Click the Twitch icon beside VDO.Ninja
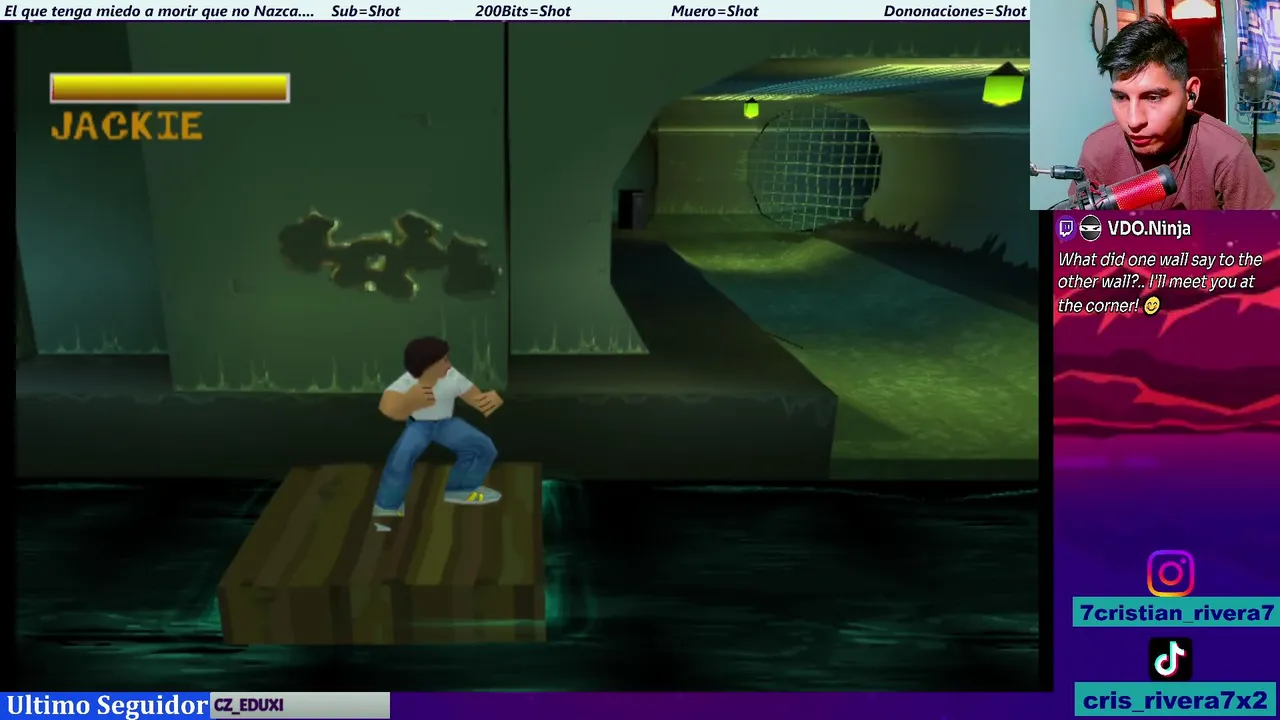 [x=1066, y=229]
